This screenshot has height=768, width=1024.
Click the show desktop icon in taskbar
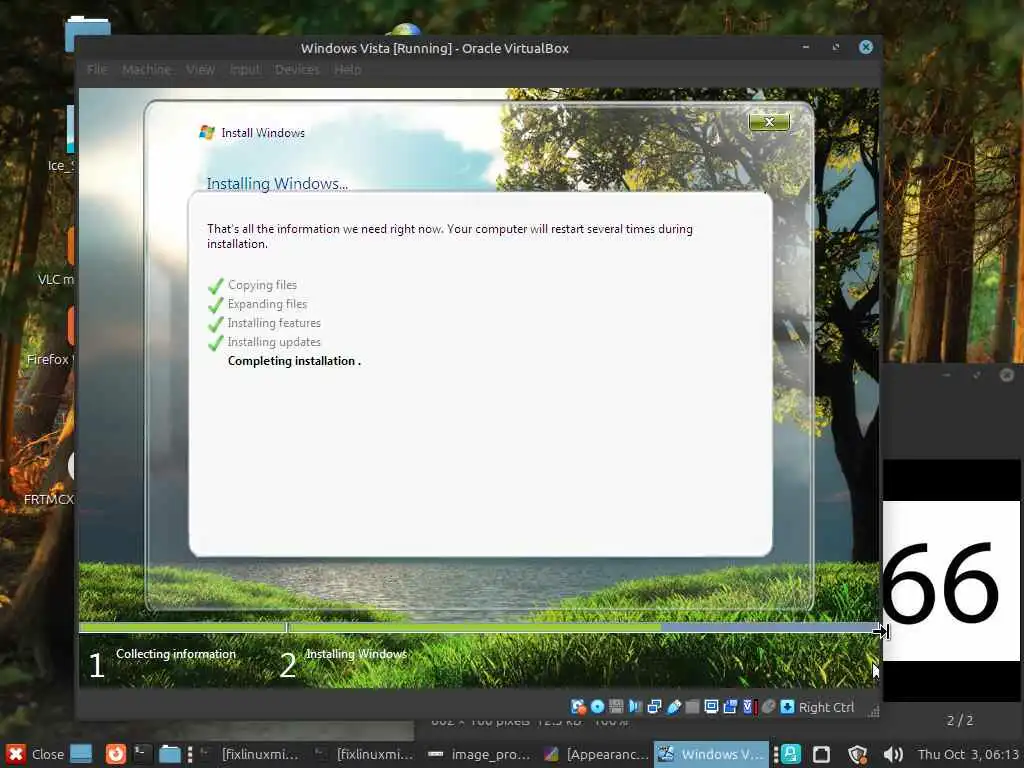pos(81,754)
